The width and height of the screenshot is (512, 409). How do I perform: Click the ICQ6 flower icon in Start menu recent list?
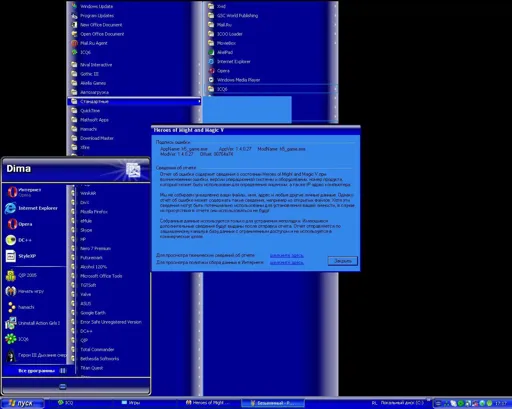click(x=11, y=339)
